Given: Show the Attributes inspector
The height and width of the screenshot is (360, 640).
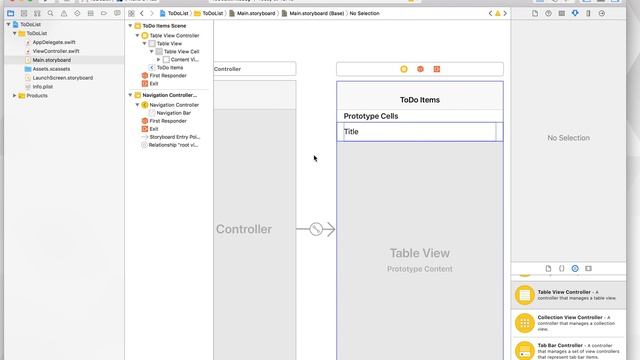Looking at the screenshot, I should point(575,13).
